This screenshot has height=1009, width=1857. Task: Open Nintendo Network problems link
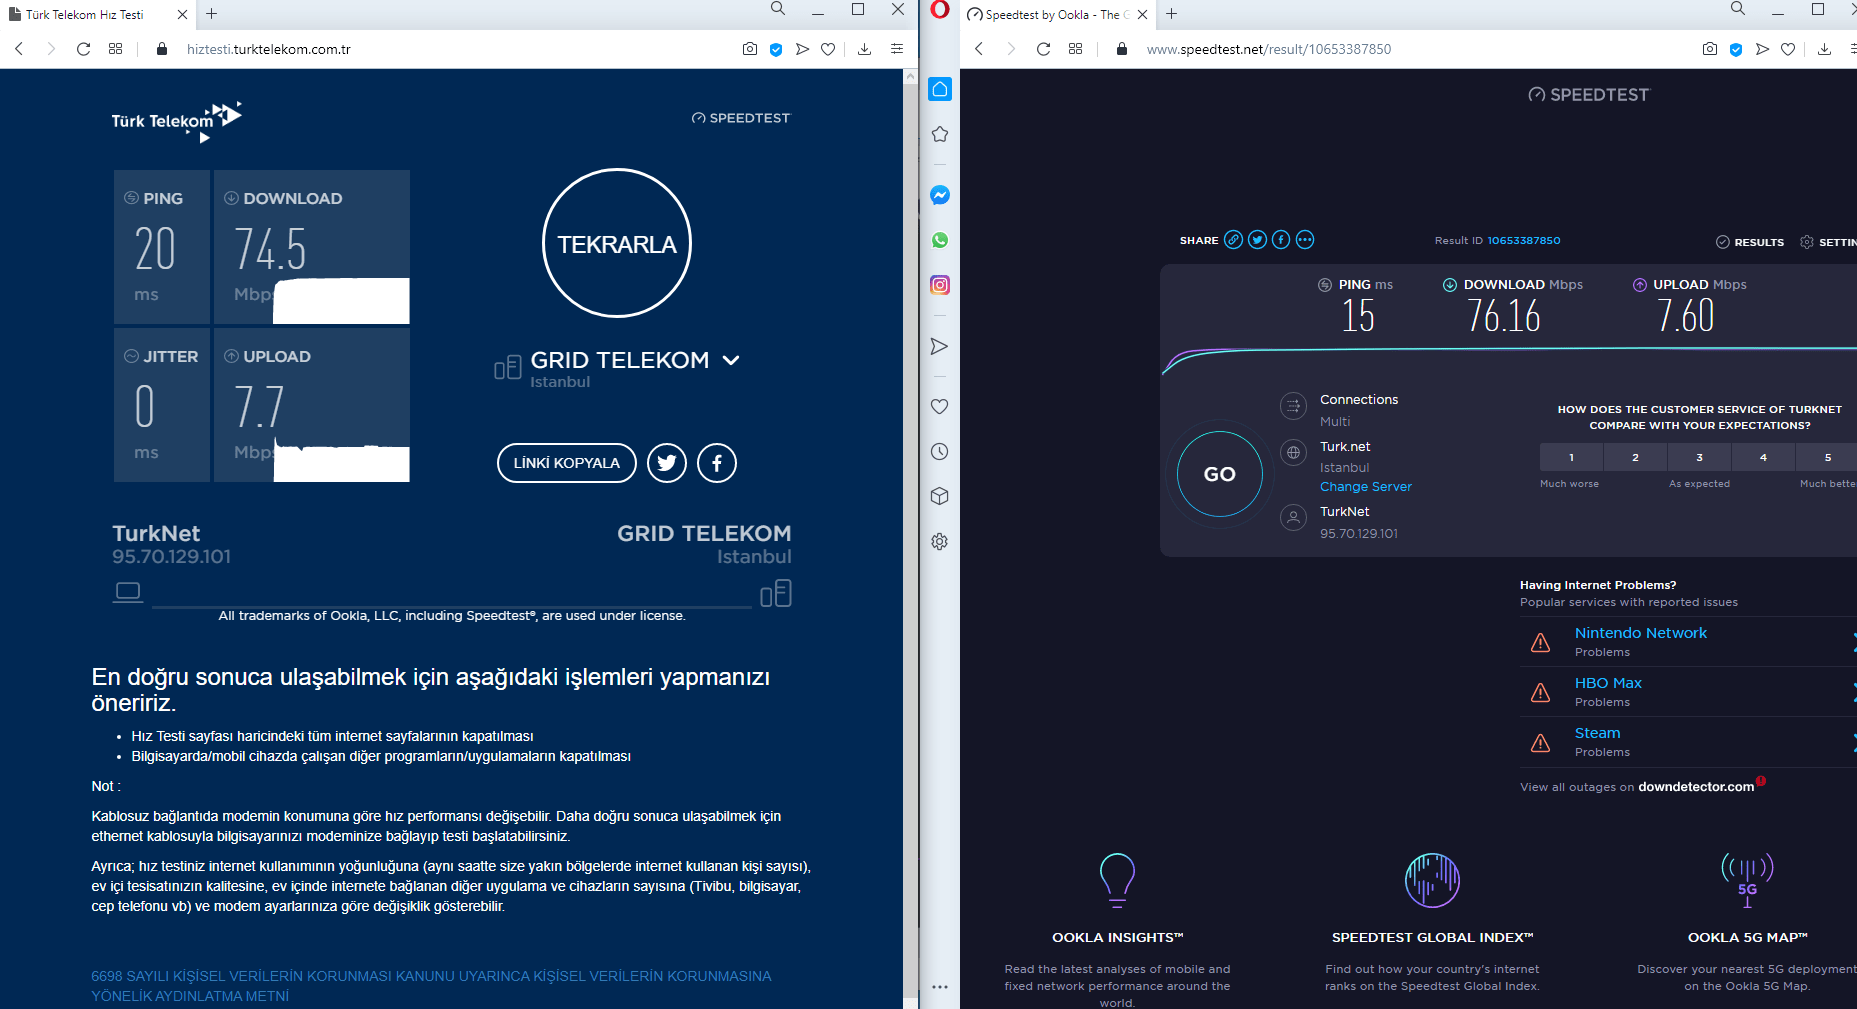coord(1641,633)
